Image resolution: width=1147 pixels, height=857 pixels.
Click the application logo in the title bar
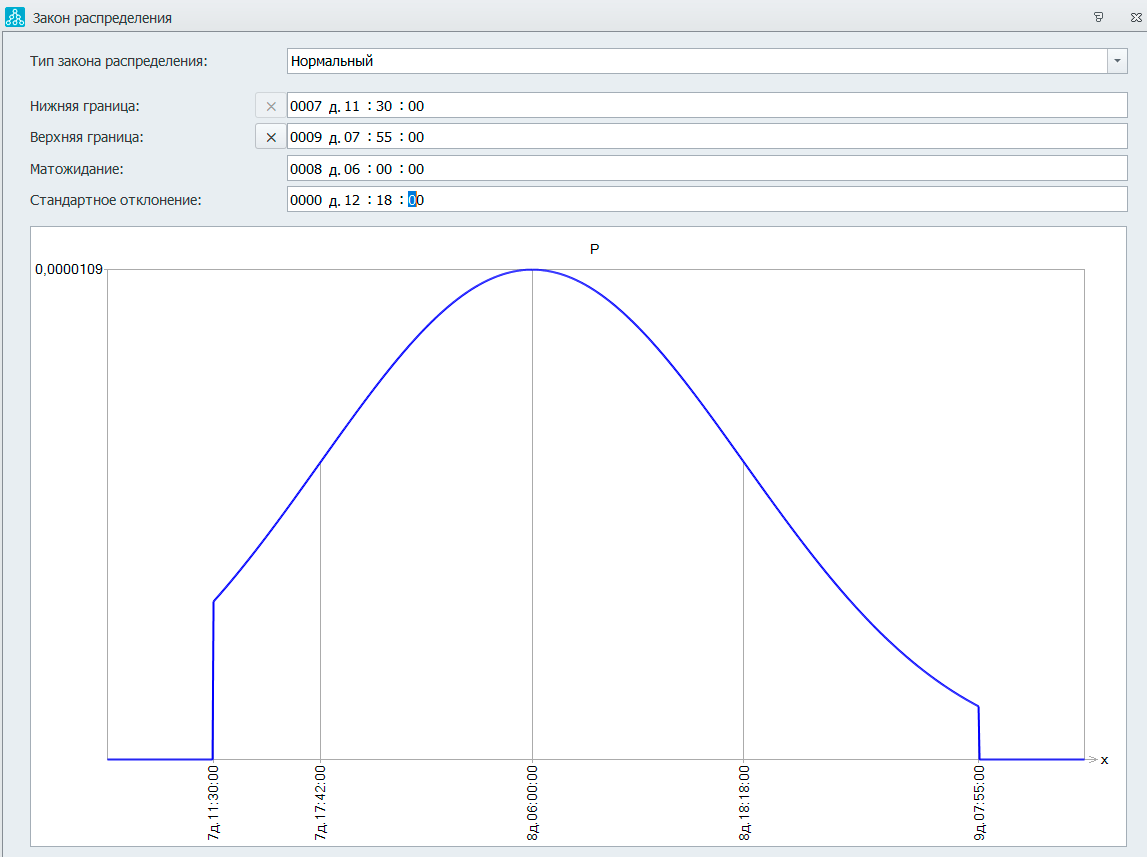click(15, 17)
